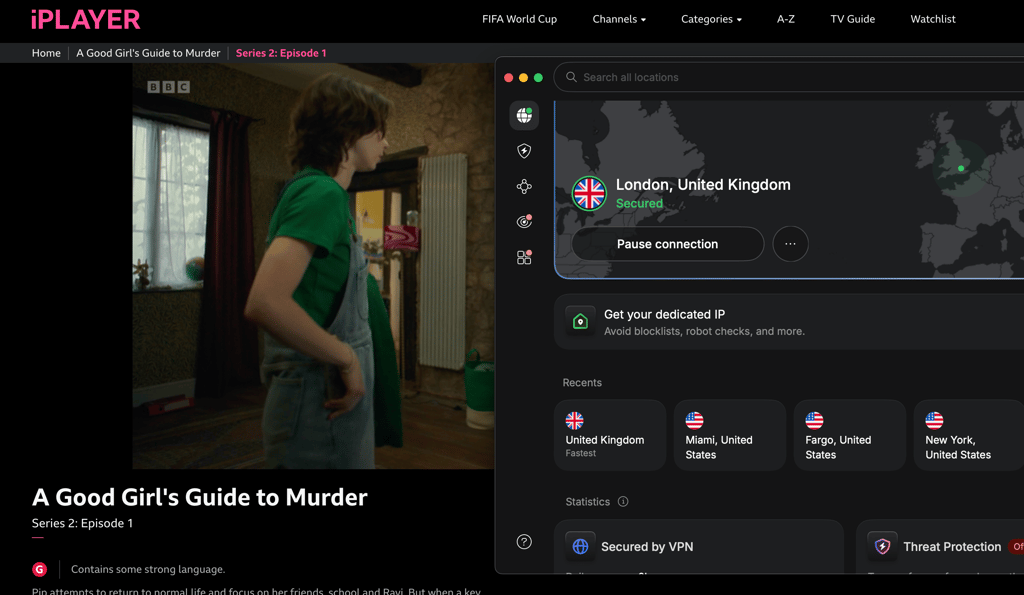Click A Good Girl's Guide to Murder title
The height and width of the screenshot is (595, 1024).
pos(199,498)
